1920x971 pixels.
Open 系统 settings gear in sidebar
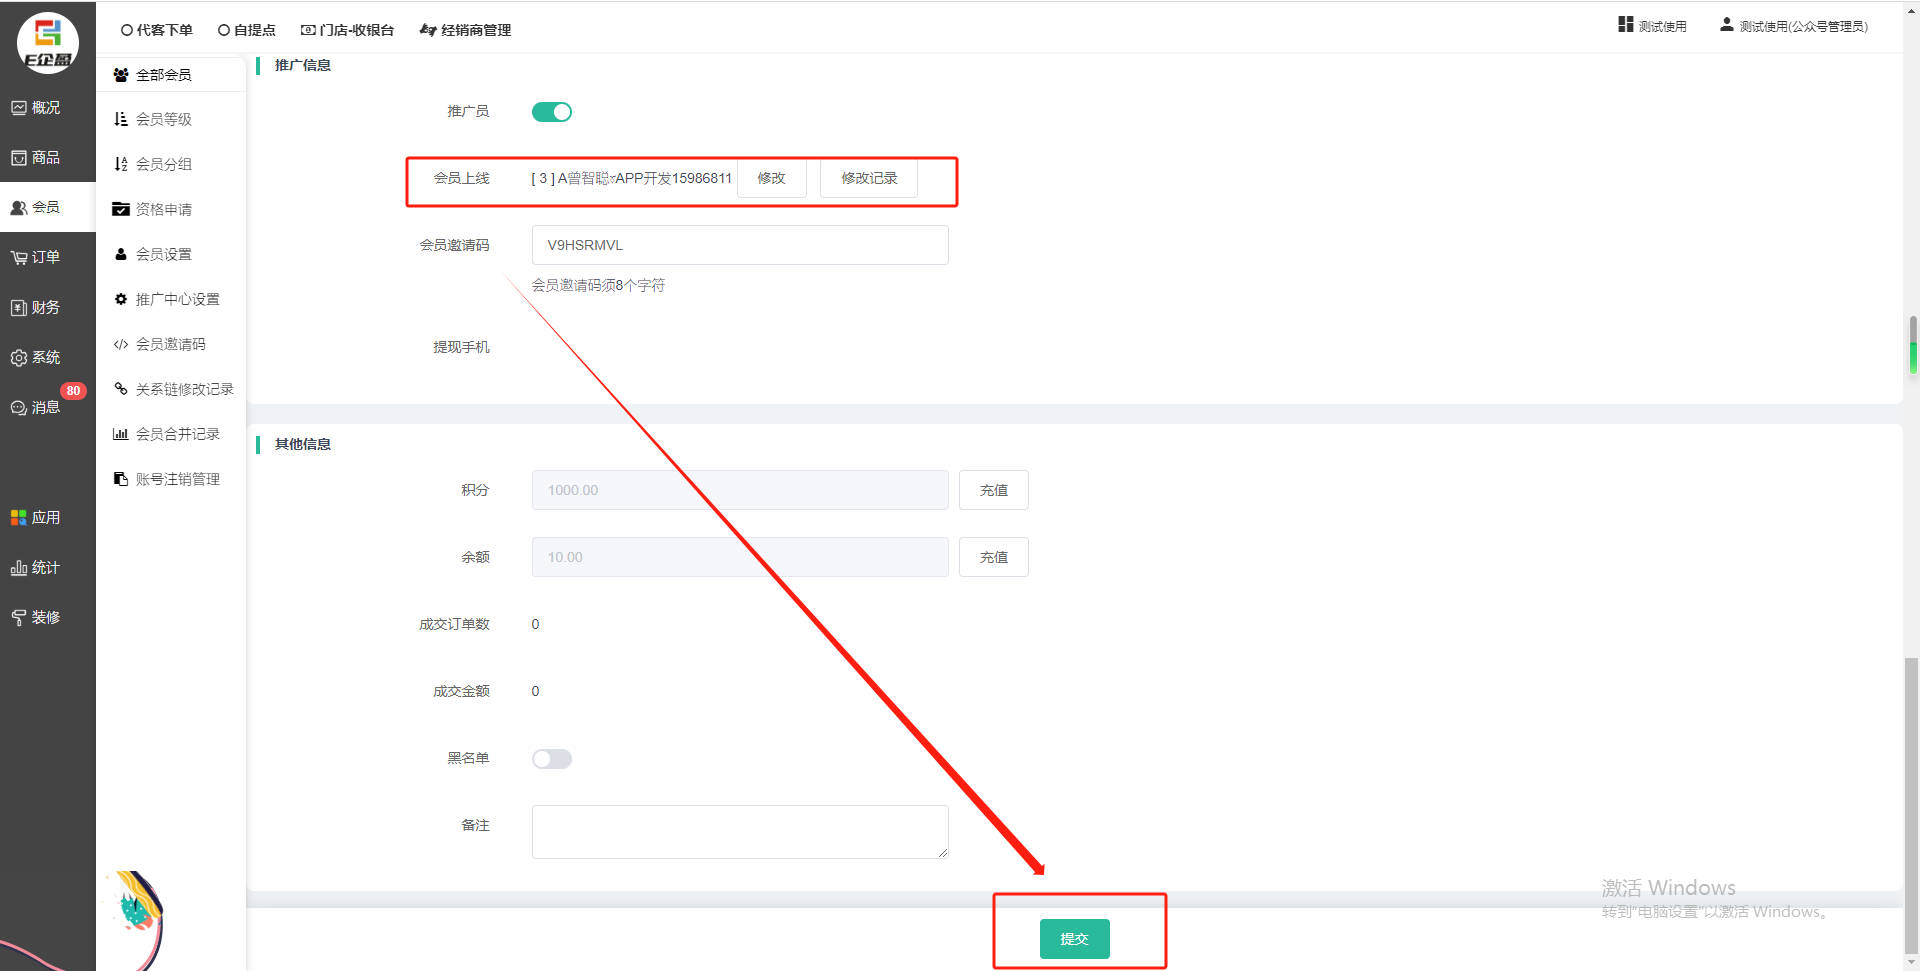[19, 358]
